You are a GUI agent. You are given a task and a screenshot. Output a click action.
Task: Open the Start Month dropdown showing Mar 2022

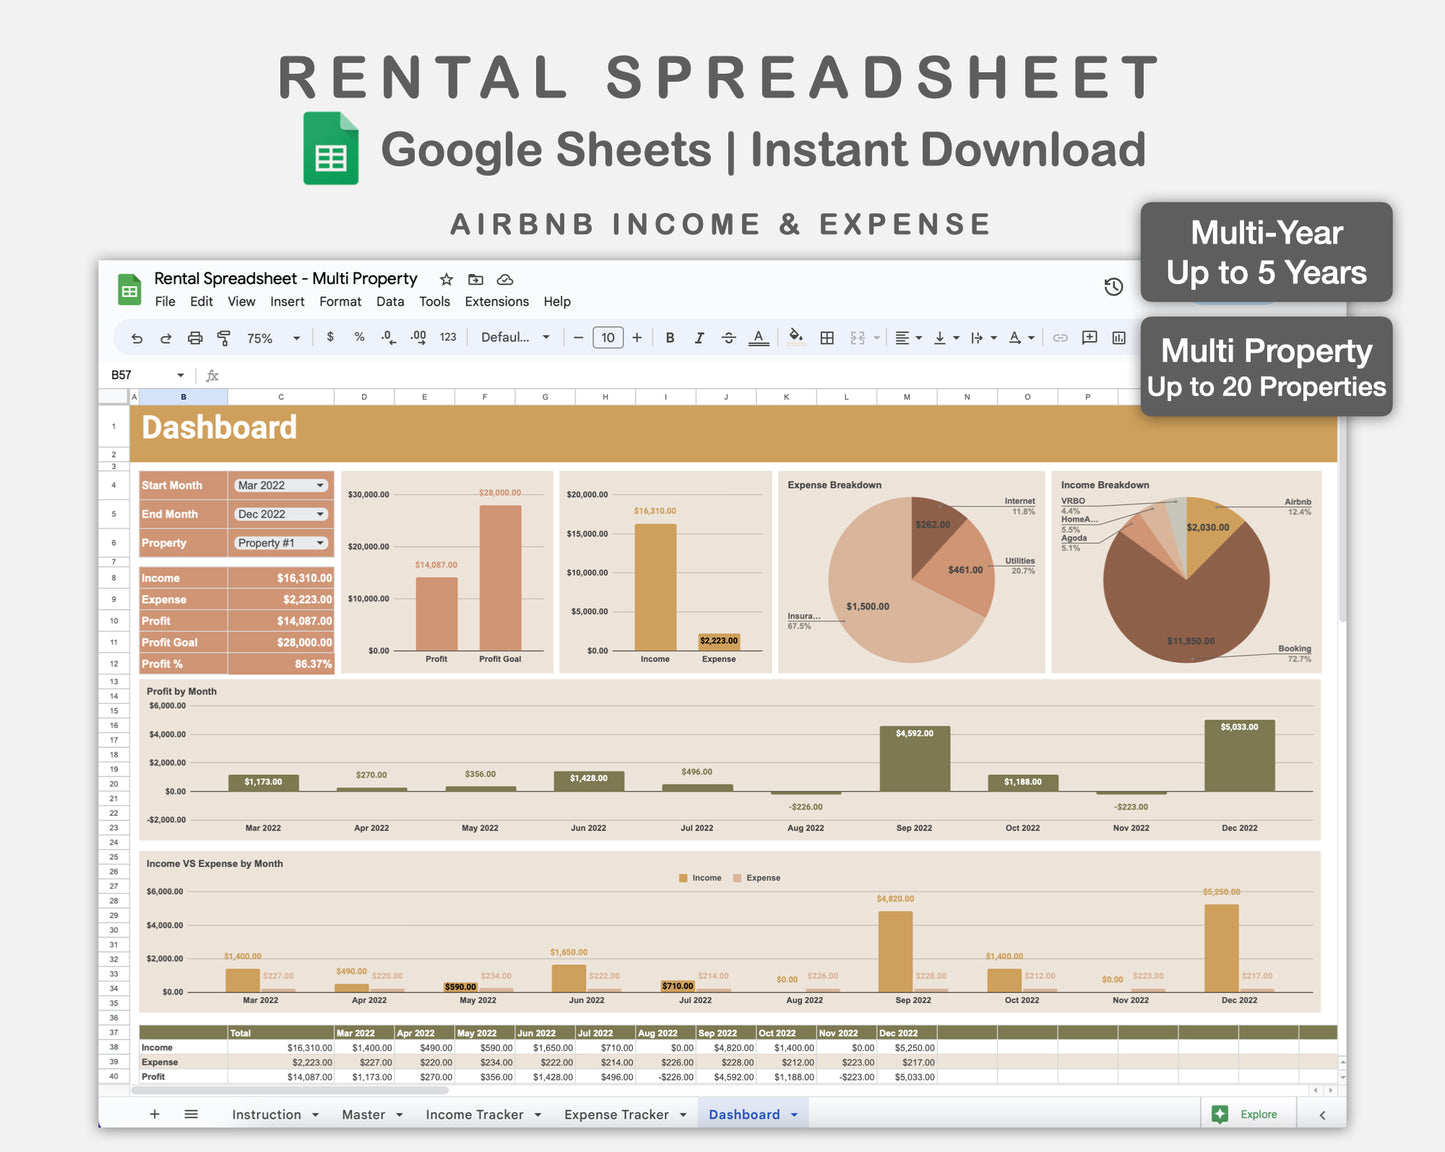click(x=280, y=485)
